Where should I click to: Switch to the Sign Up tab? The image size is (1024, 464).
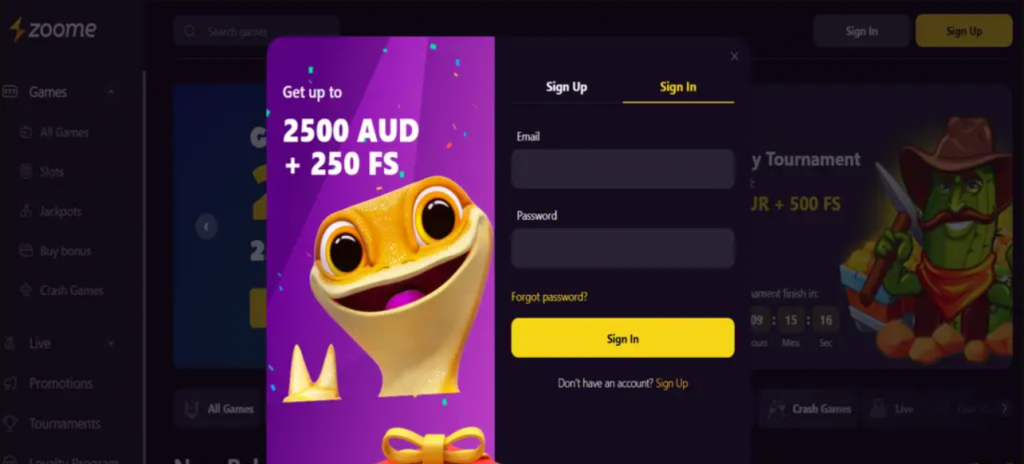(x=566, y=87)
